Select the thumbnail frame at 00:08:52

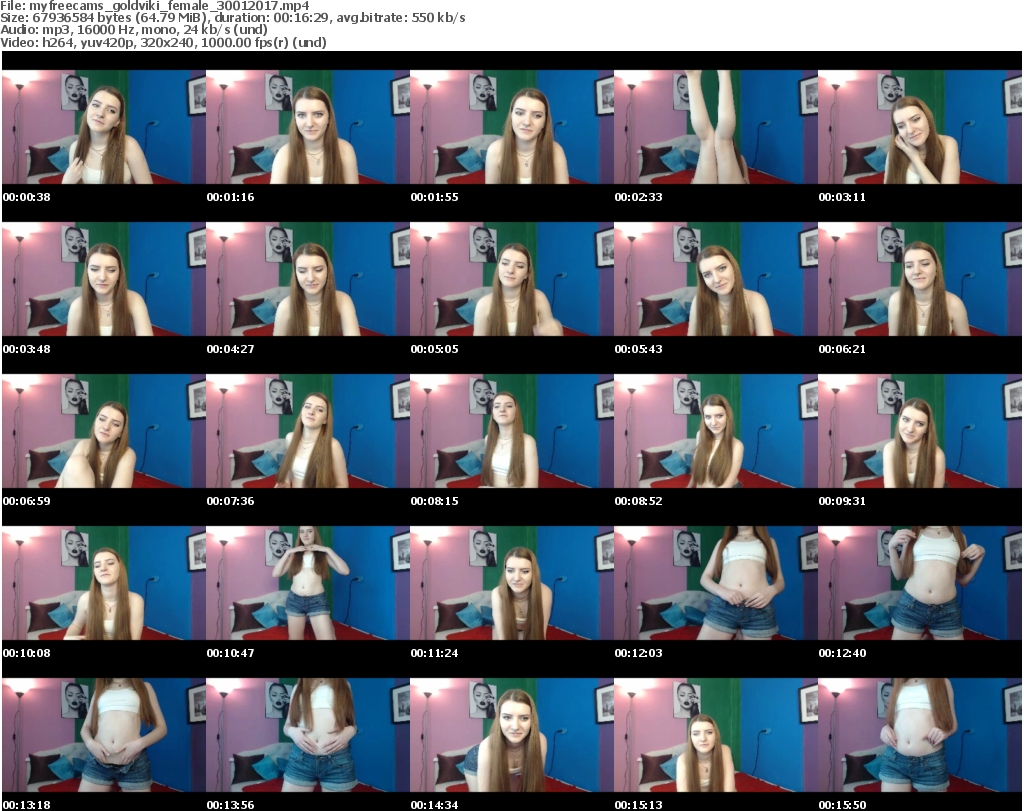tap(716, 431)
